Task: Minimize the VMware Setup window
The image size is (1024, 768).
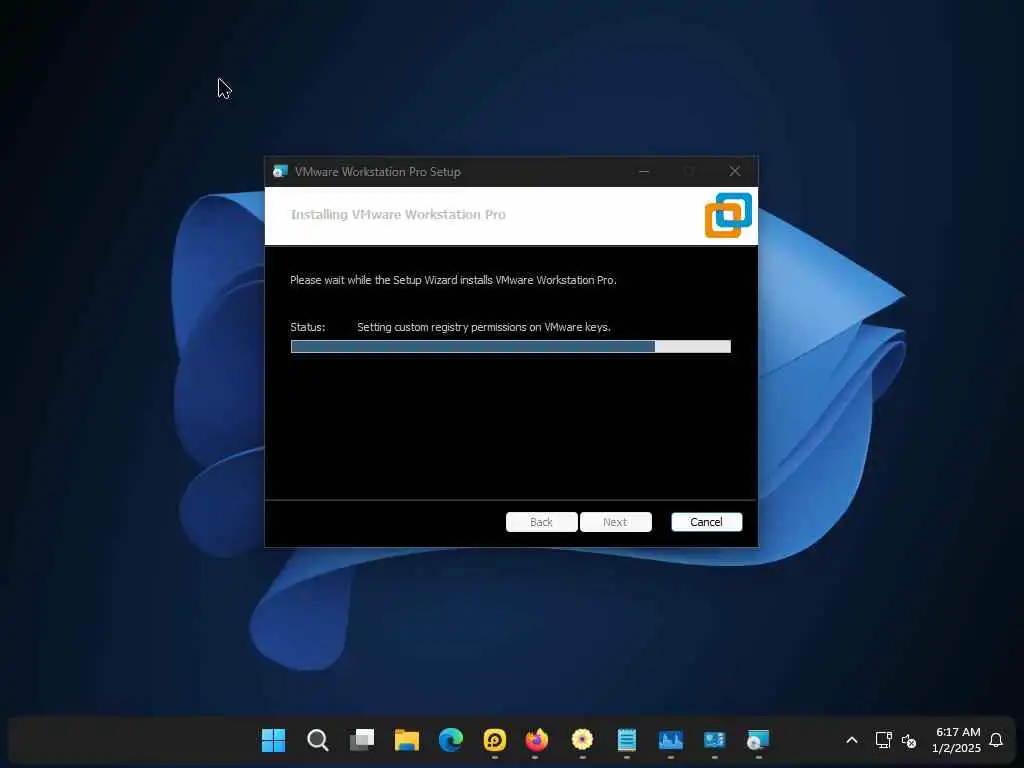Action: pos(644,171)
